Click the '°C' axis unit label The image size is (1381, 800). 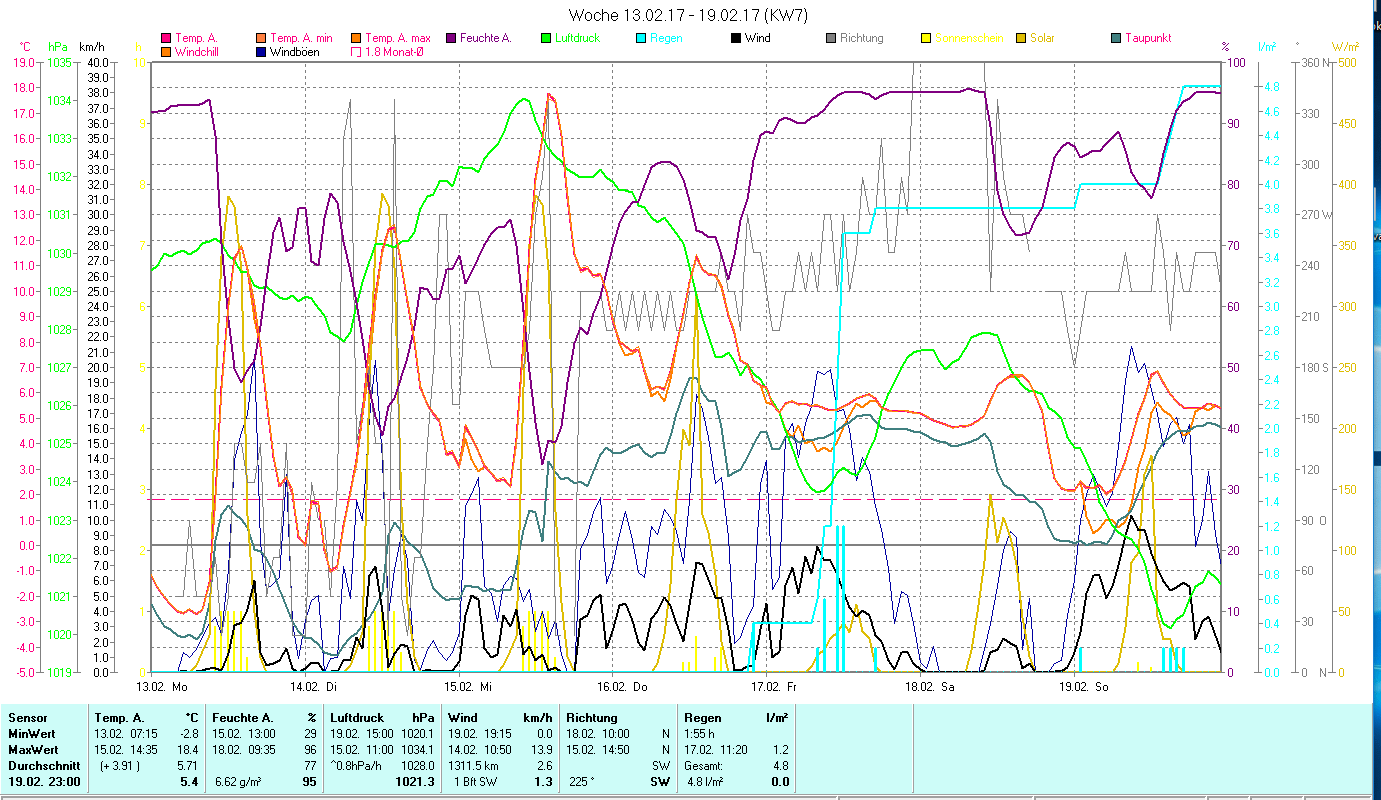[25, 46]
